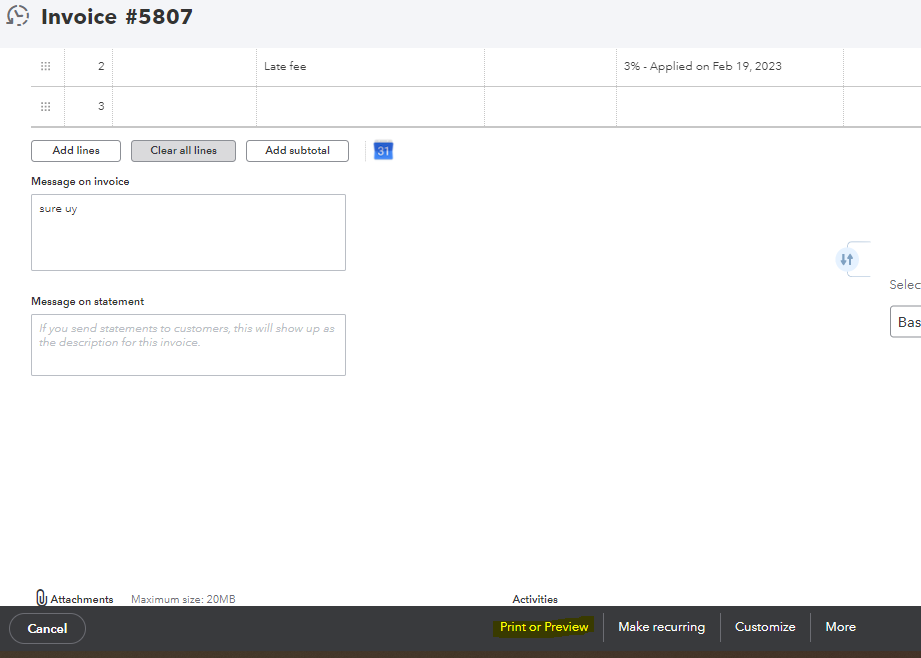Open the dropdown starting with 'Bas'
921x658 pixels.
coord(906,322)
